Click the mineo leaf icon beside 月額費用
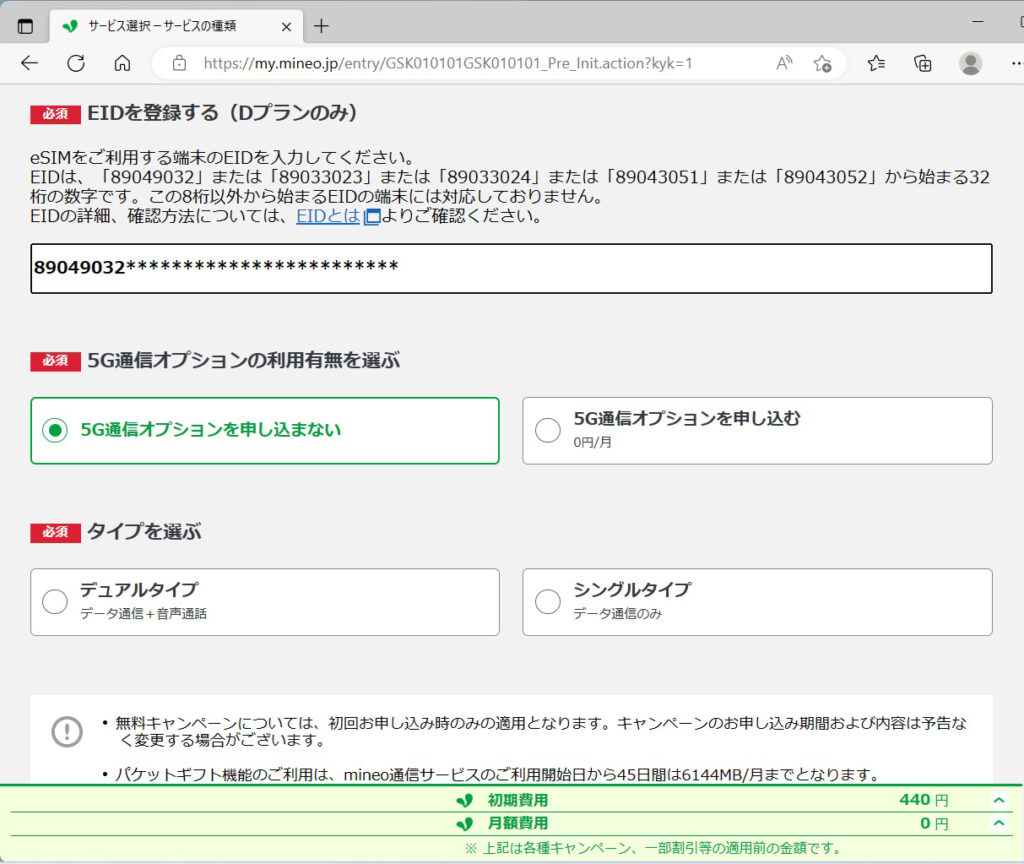The width and height of the screenshot is (1024, 864). tap(464, 824)
